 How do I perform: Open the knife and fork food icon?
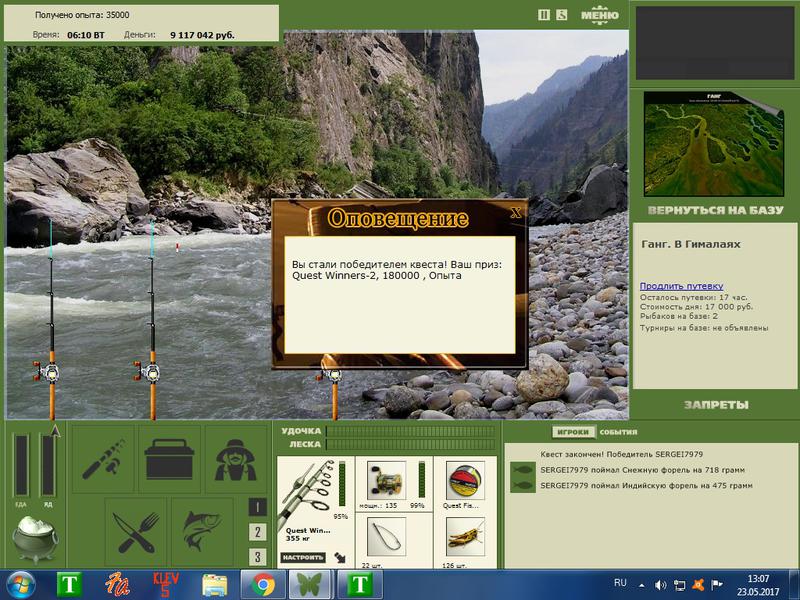point(136,532)
